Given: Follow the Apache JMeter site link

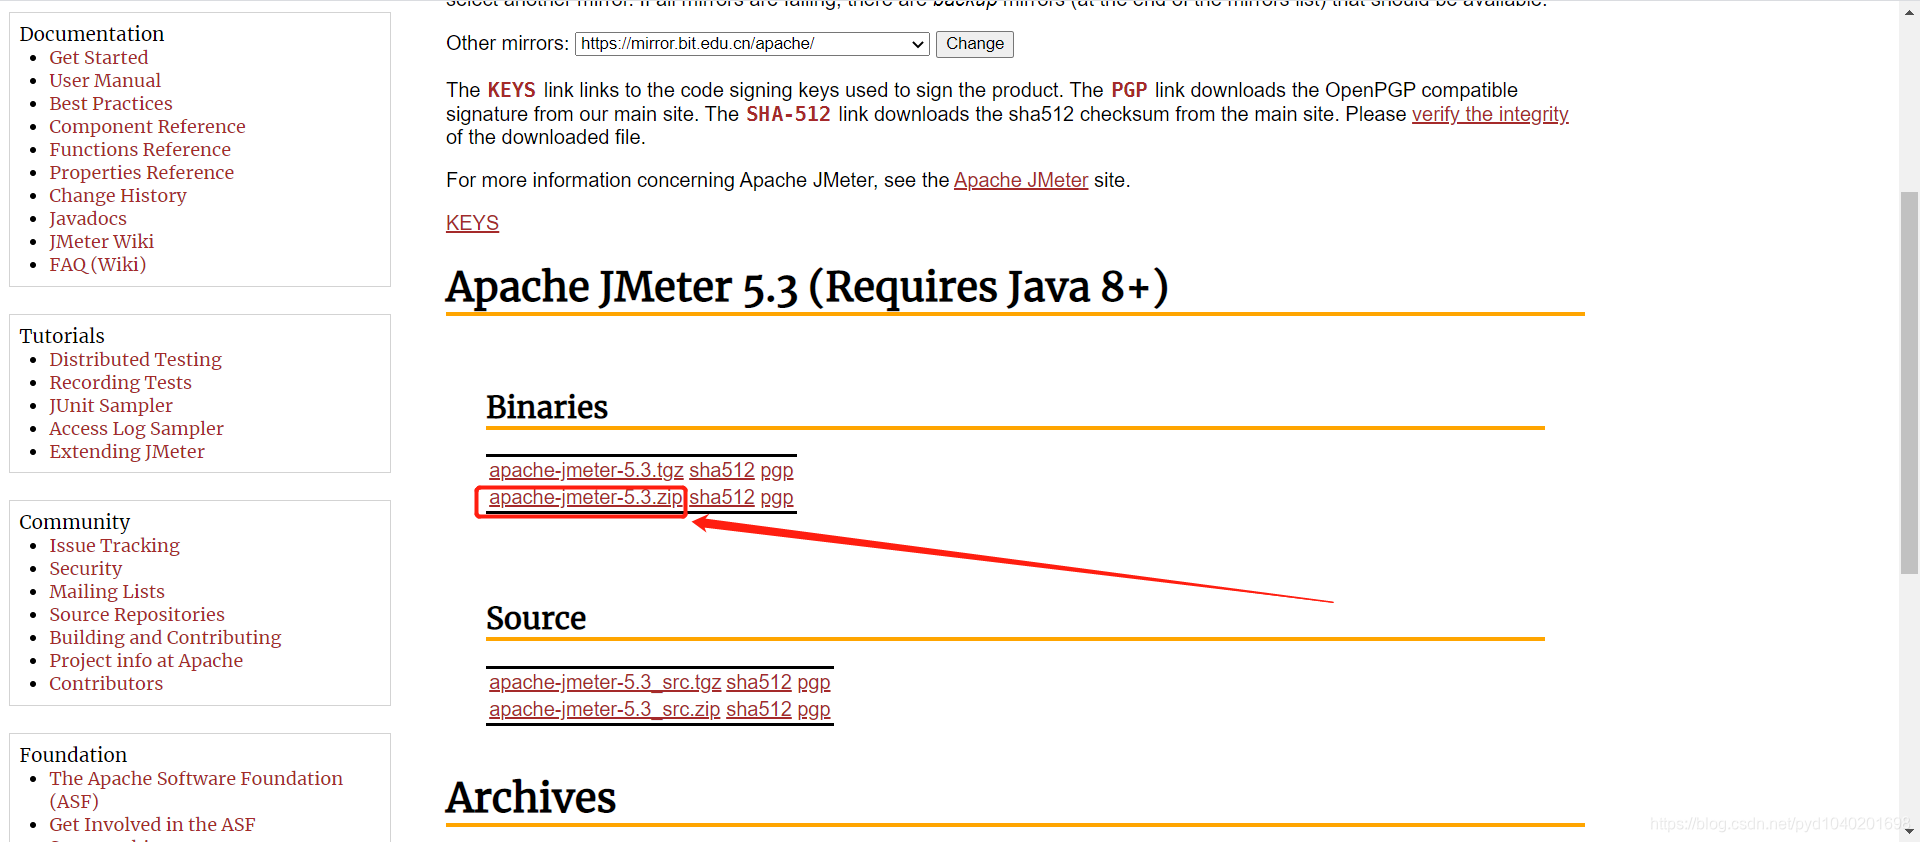Looking at the screenshot, I should [1021, 180].
